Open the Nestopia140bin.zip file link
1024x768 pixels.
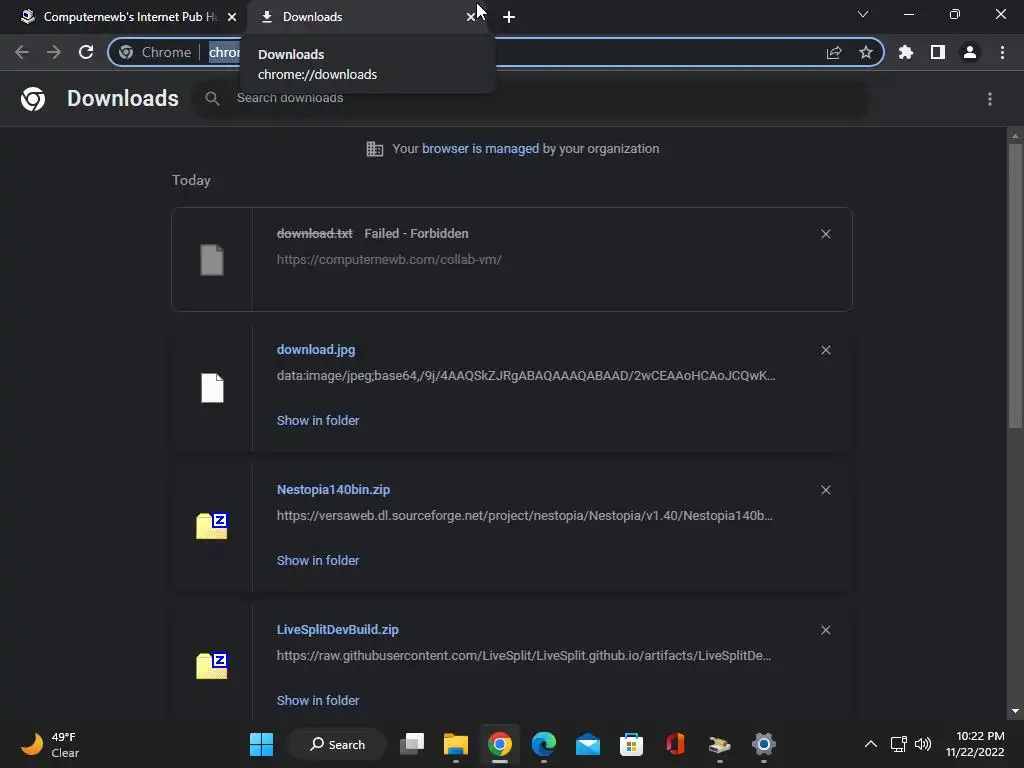click(333, 489)
